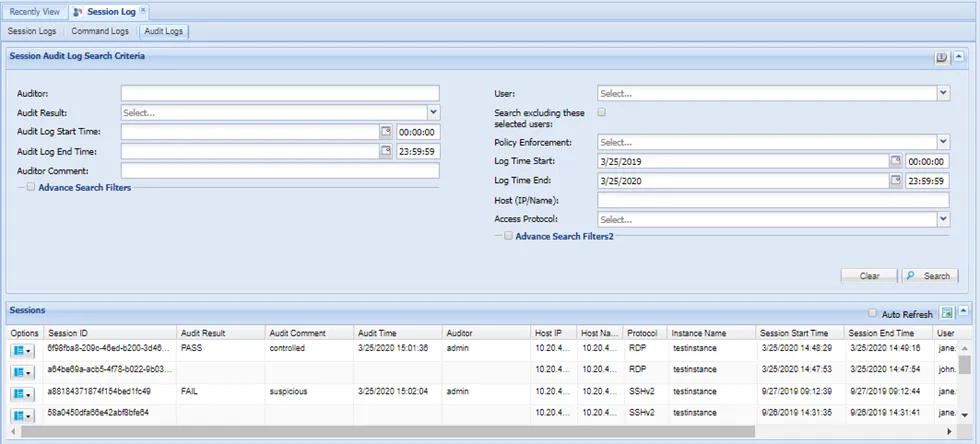Sort by Session ID column header

[110, 333]
